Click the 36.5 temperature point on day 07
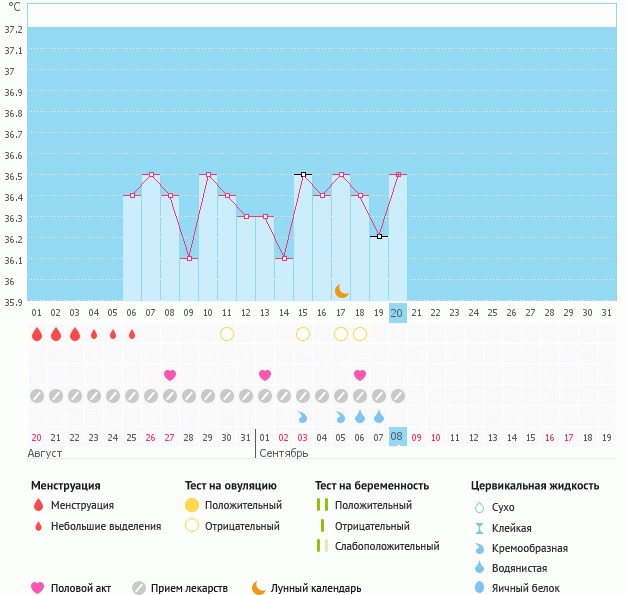 (x=151, y=174)
